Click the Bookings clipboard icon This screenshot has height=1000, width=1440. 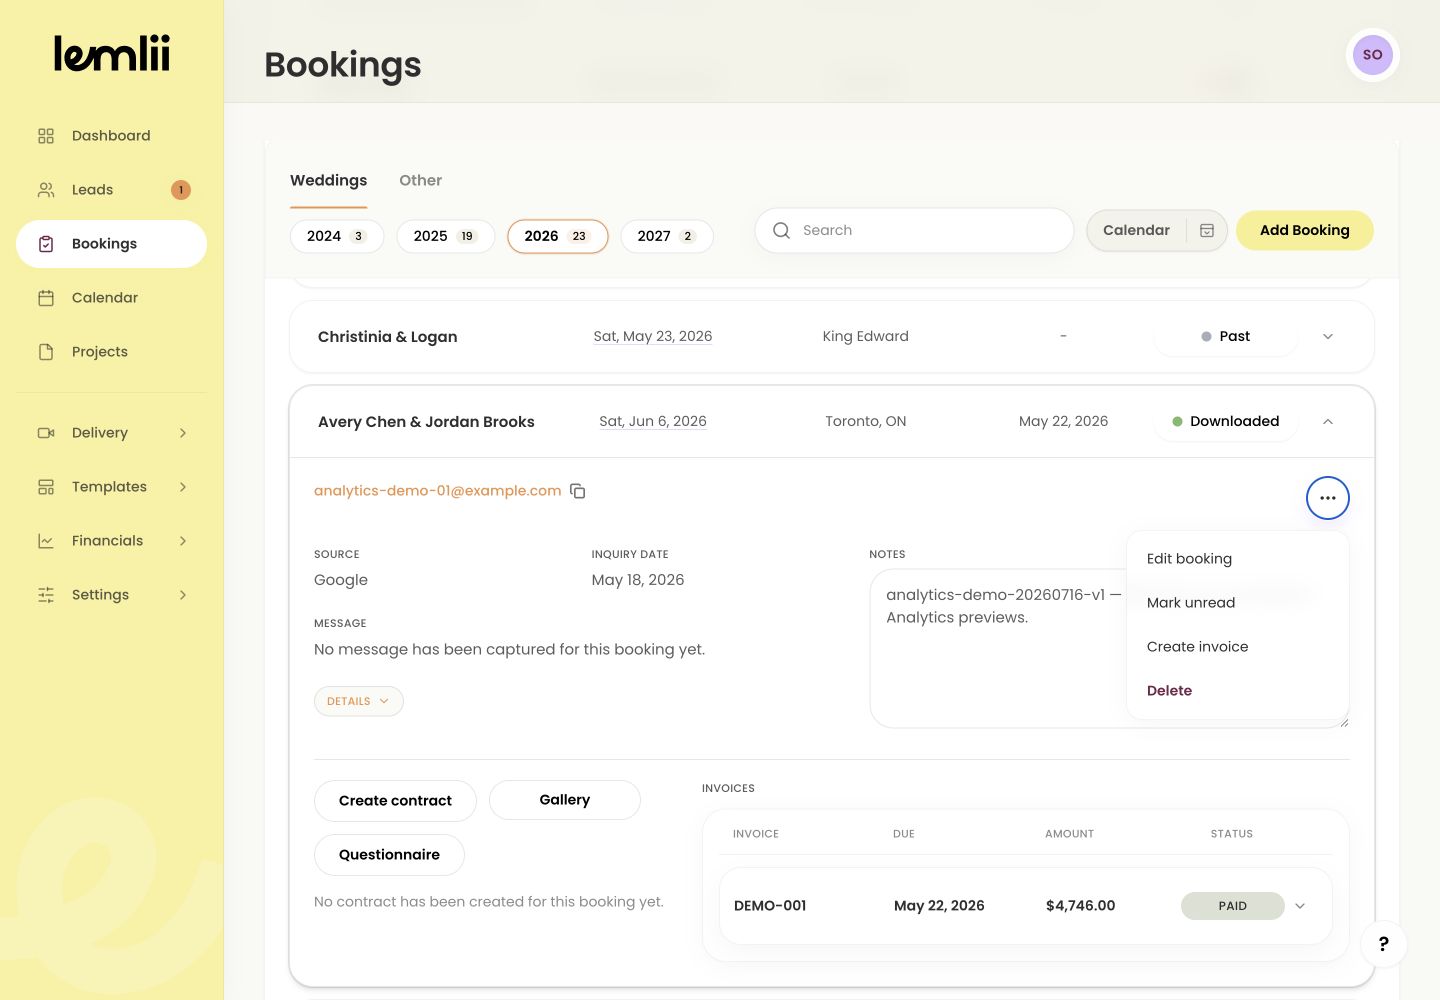click(x=46, y=244)
